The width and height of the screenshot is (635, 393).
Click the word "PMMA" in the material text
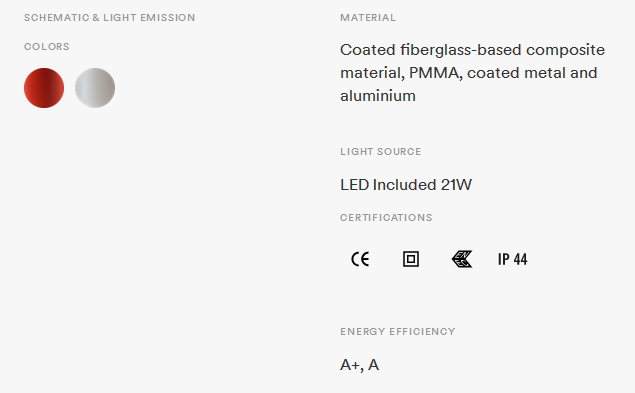434,73
